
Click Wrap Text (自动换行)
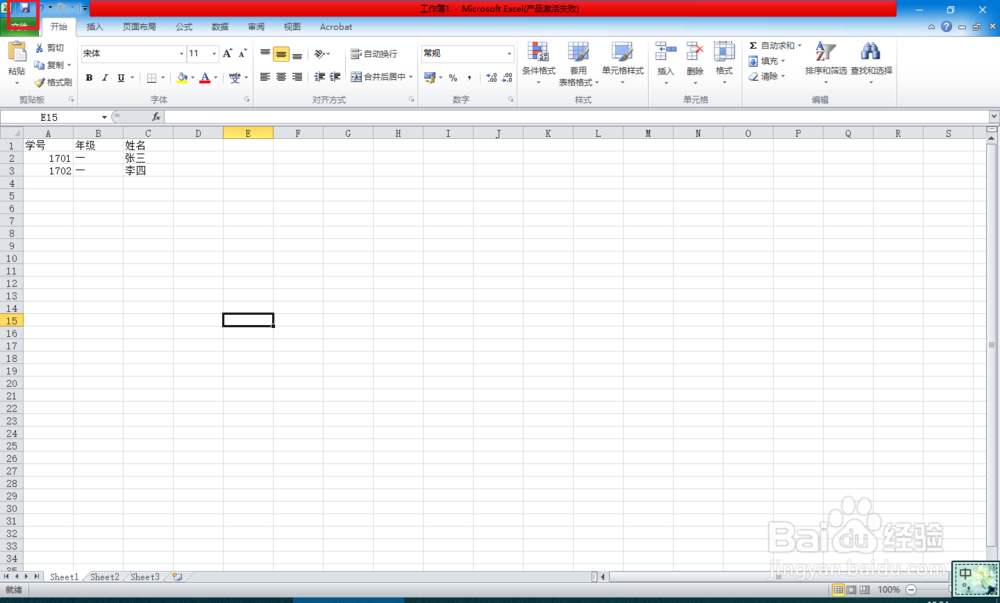tap(374, 54)
